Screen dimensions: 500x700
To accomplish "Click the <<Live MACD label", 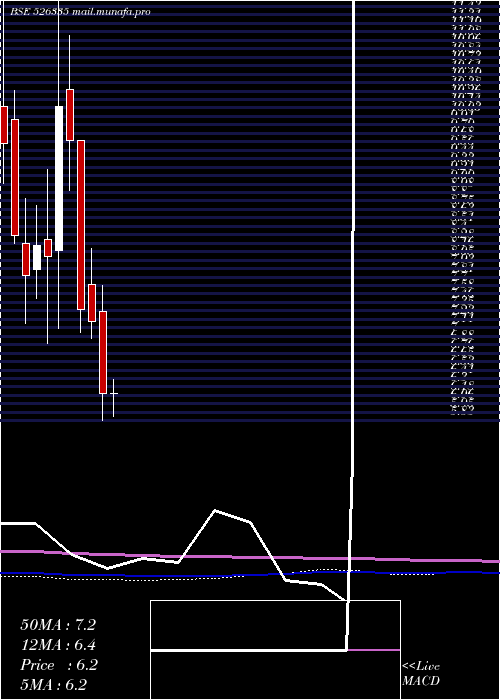I will (421, 674).
